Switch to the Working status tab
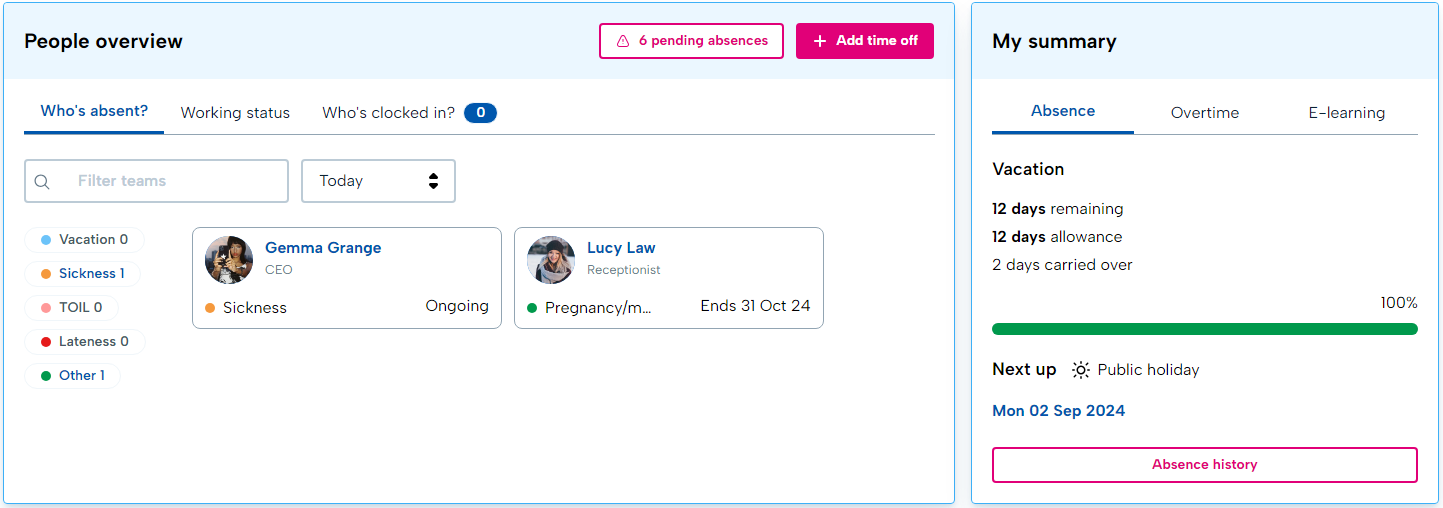Screen dimensions: 1443x508 click(x=235, y=113)
